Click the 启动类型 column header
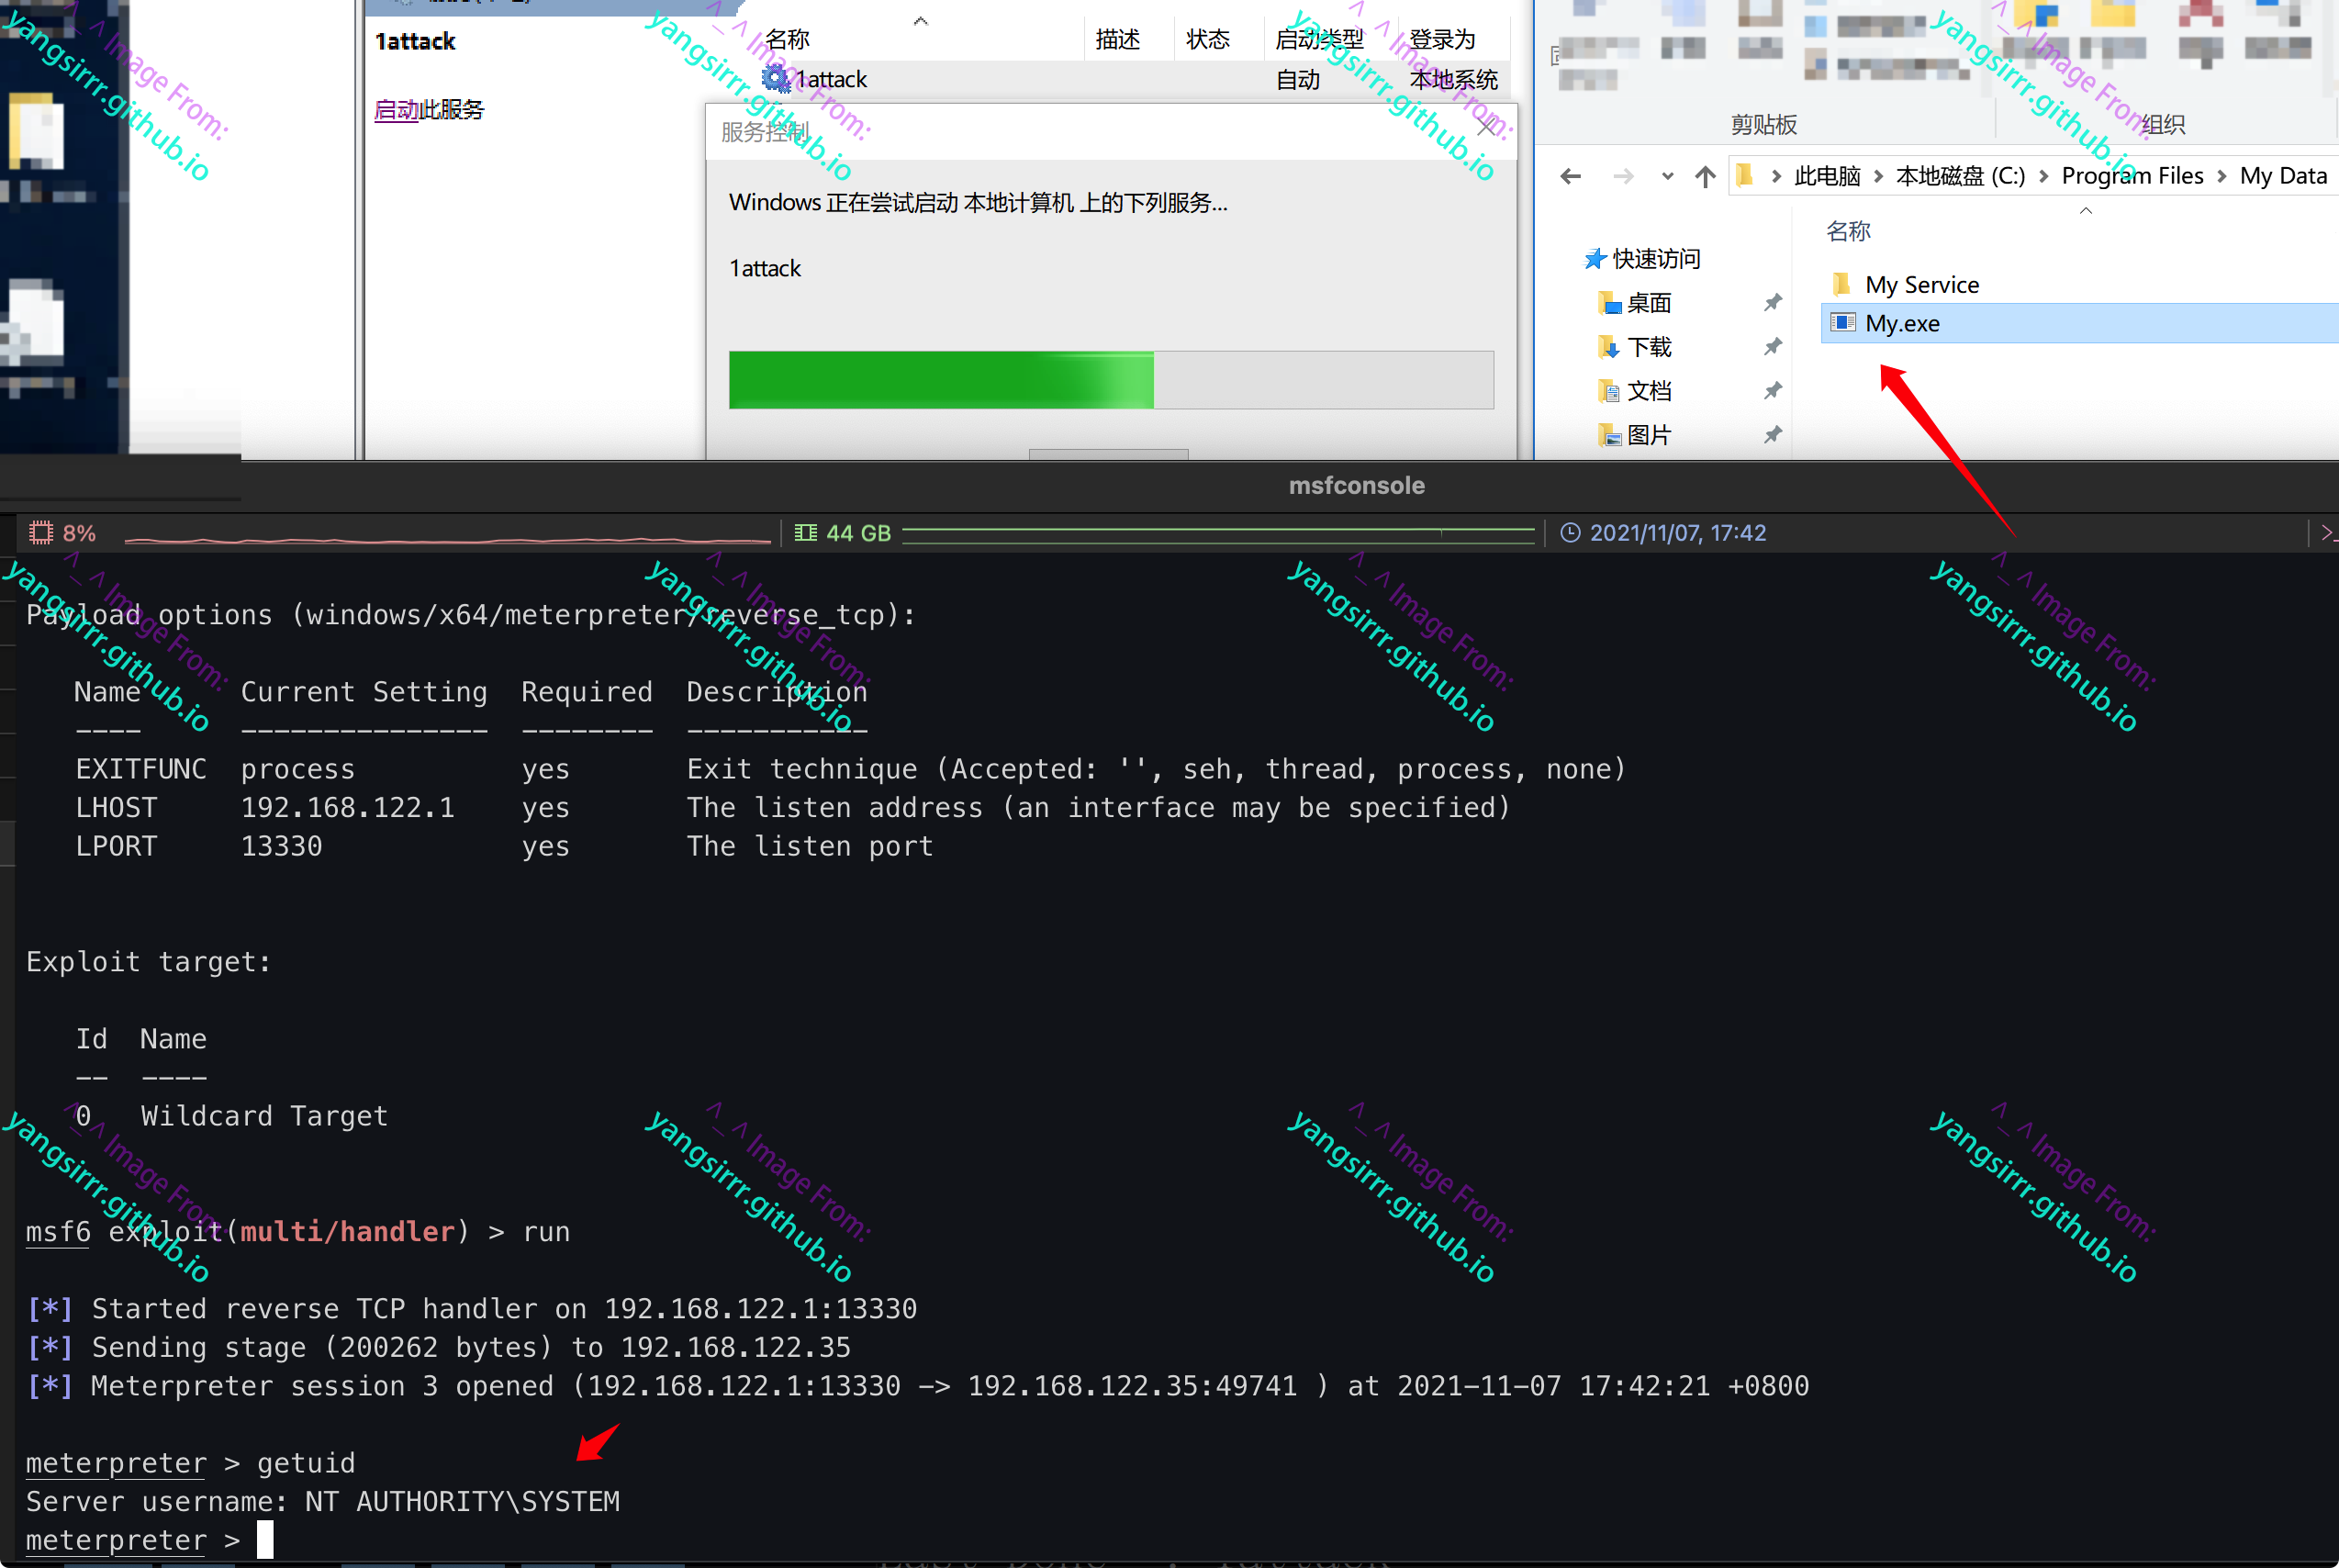This screenshot has width=2339, height=1568. [x=1319, y=40]
